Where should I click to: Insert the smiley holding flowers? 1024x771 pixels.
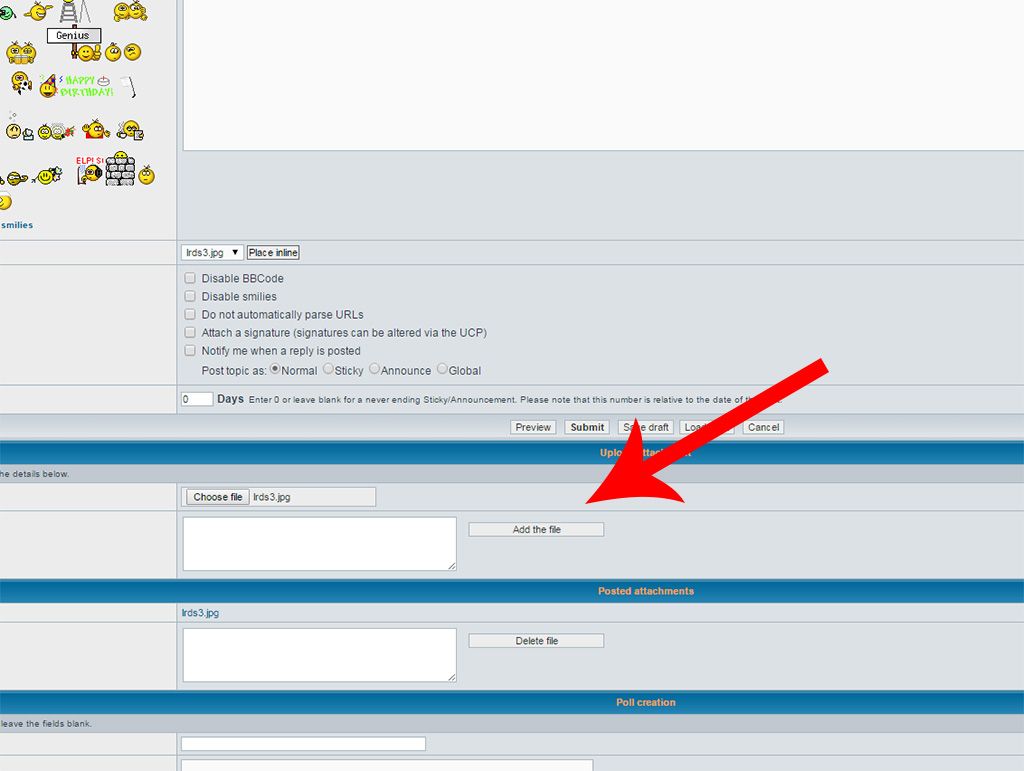click(x=47, y=176)
